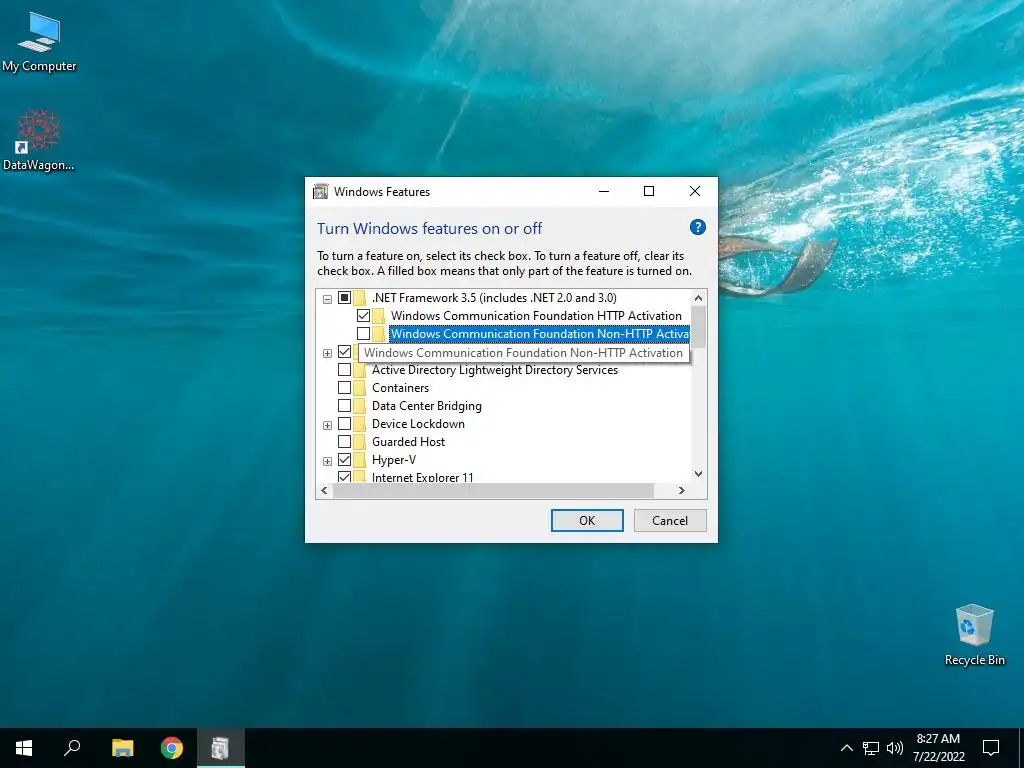Viewport: 1024px width, 768px height.
Task: Select Windows Communication Foundation HTTP Activation row
Action: [x=536, y=316]
